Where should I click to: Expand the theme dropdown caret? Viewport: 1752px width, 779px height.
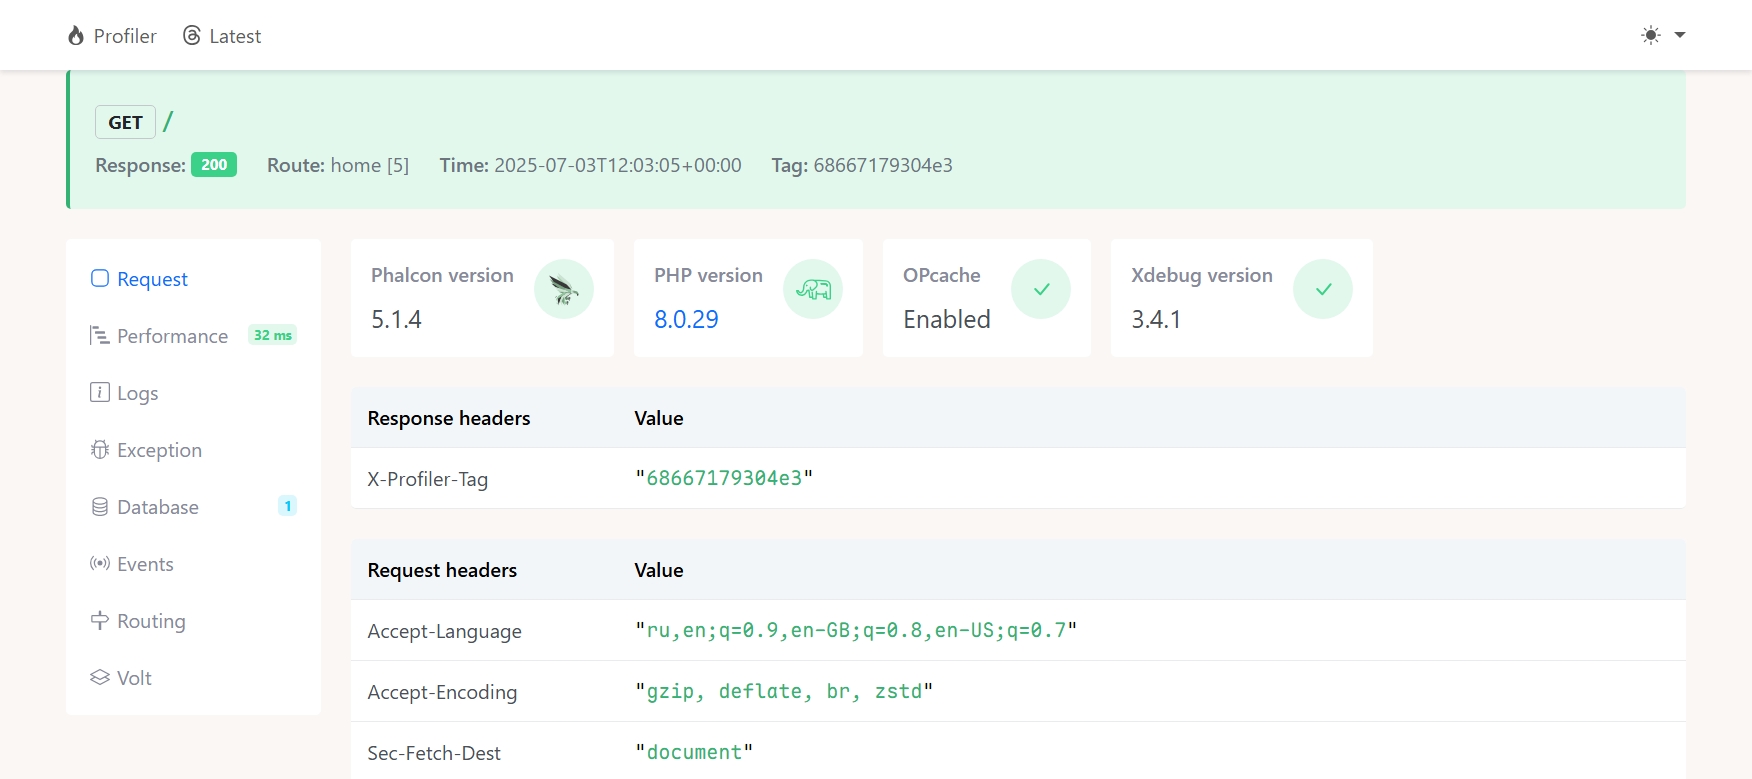[x=1680, y=35]
